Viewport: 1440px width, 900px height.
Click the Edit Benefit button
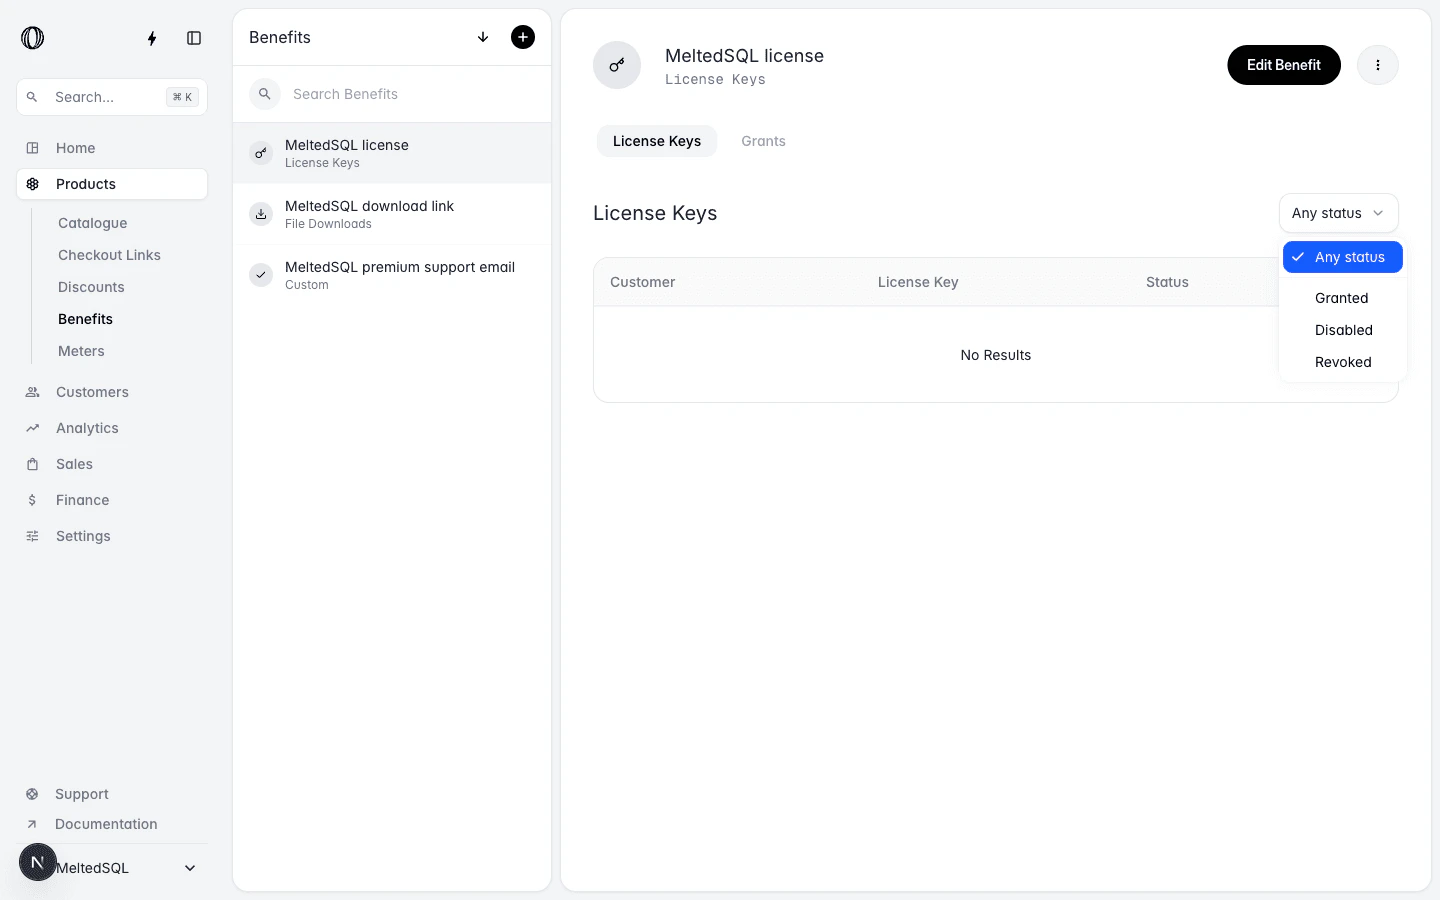[1284, 65]
